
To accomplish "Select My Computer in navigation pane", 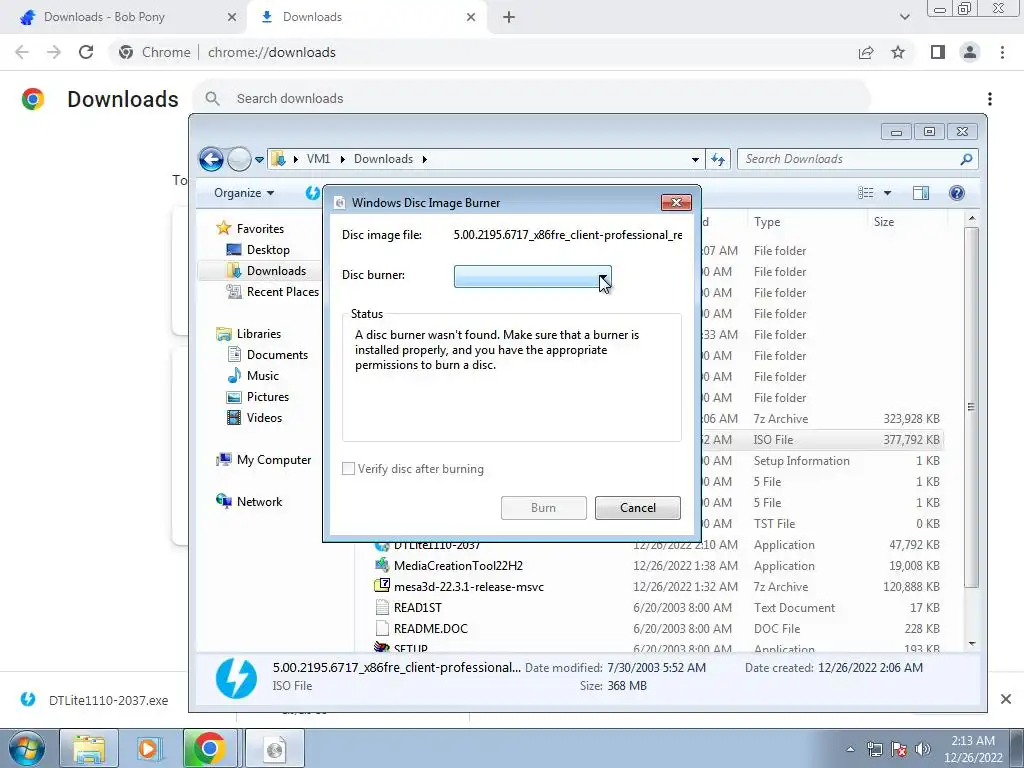I will (x=264, y=460).
